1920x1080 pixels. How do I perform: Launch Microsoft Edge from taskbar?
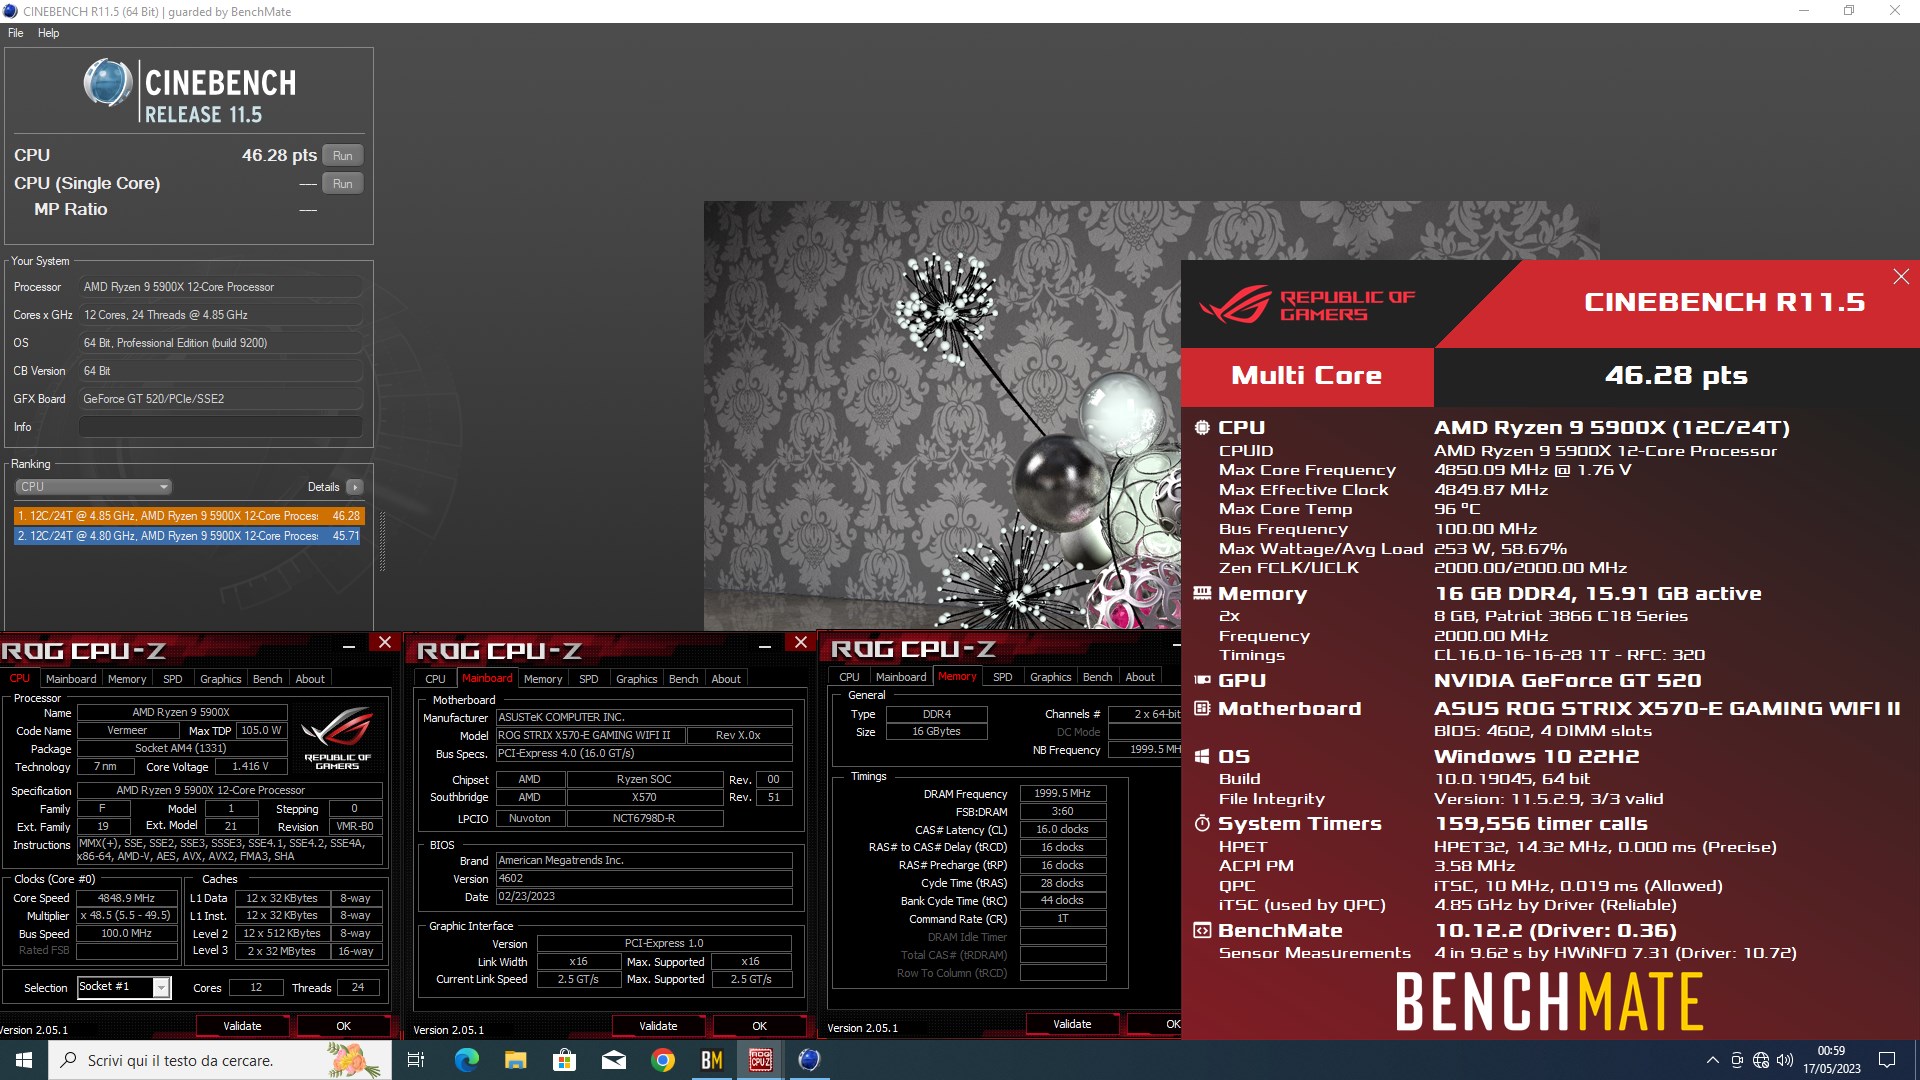pos(467,1060)
